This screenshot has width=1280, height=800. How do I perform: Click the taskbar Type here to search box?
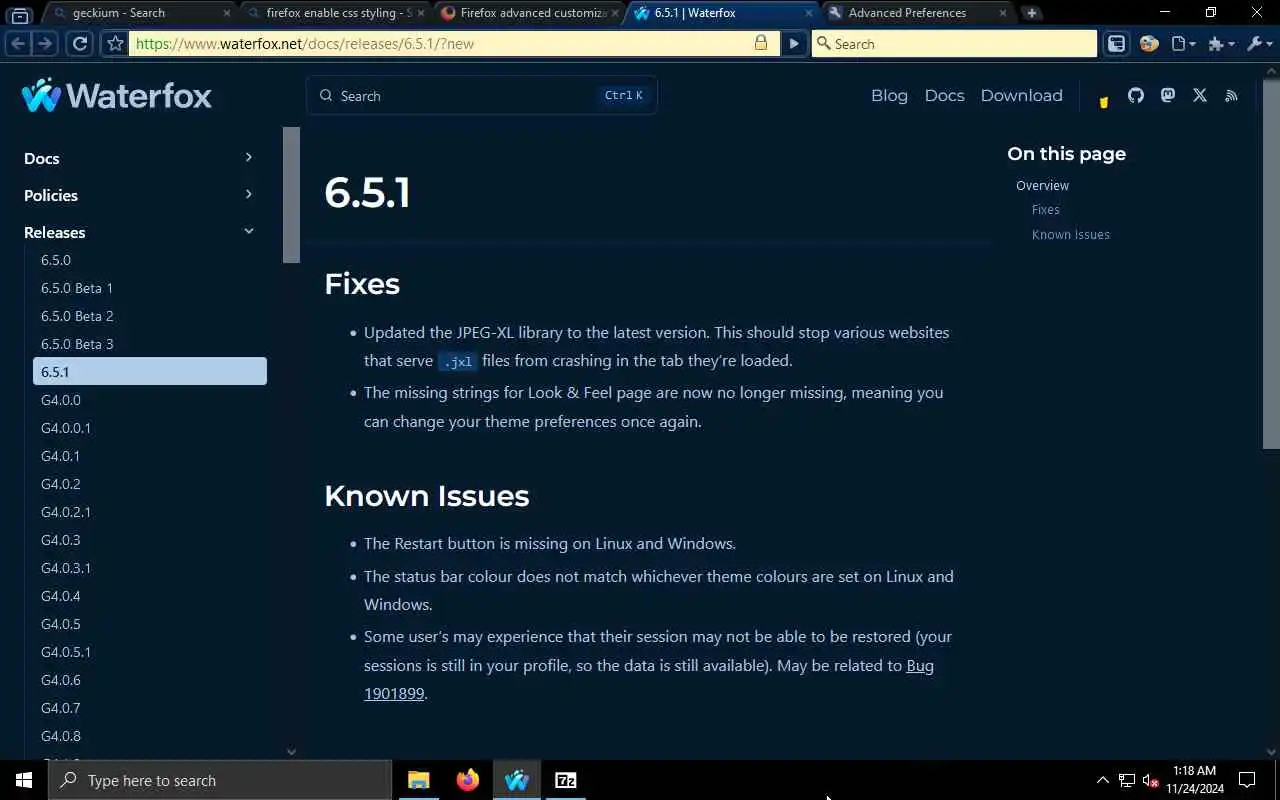click(220, 780)
